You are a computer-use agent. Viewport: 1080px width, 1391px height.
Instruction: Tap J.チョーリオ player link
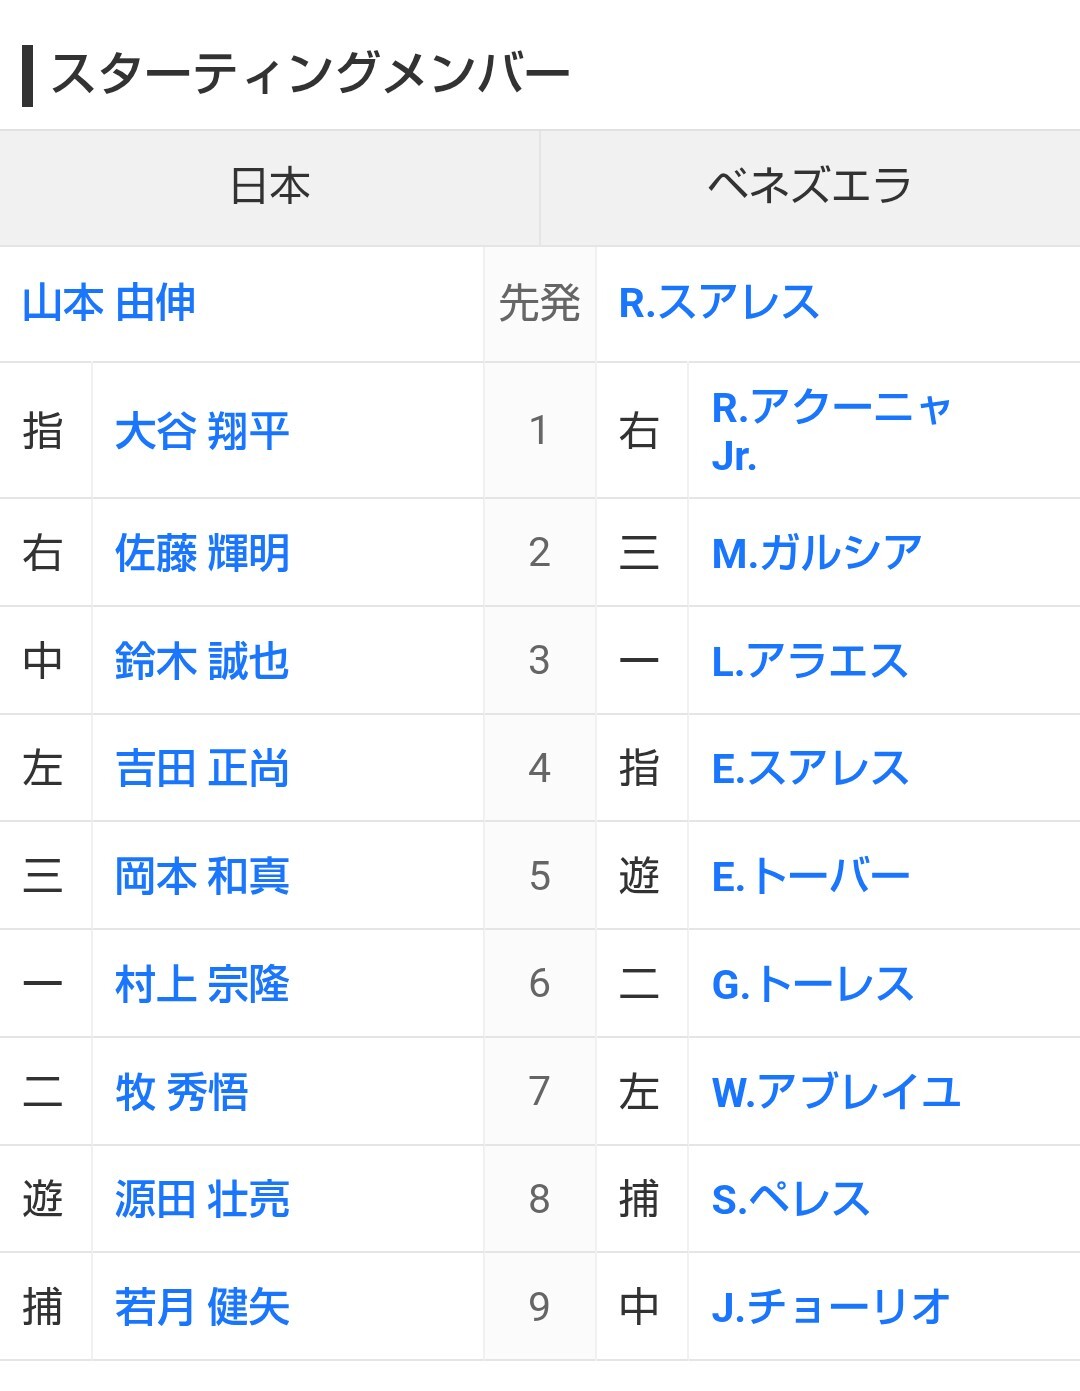tap(830, 1307)
